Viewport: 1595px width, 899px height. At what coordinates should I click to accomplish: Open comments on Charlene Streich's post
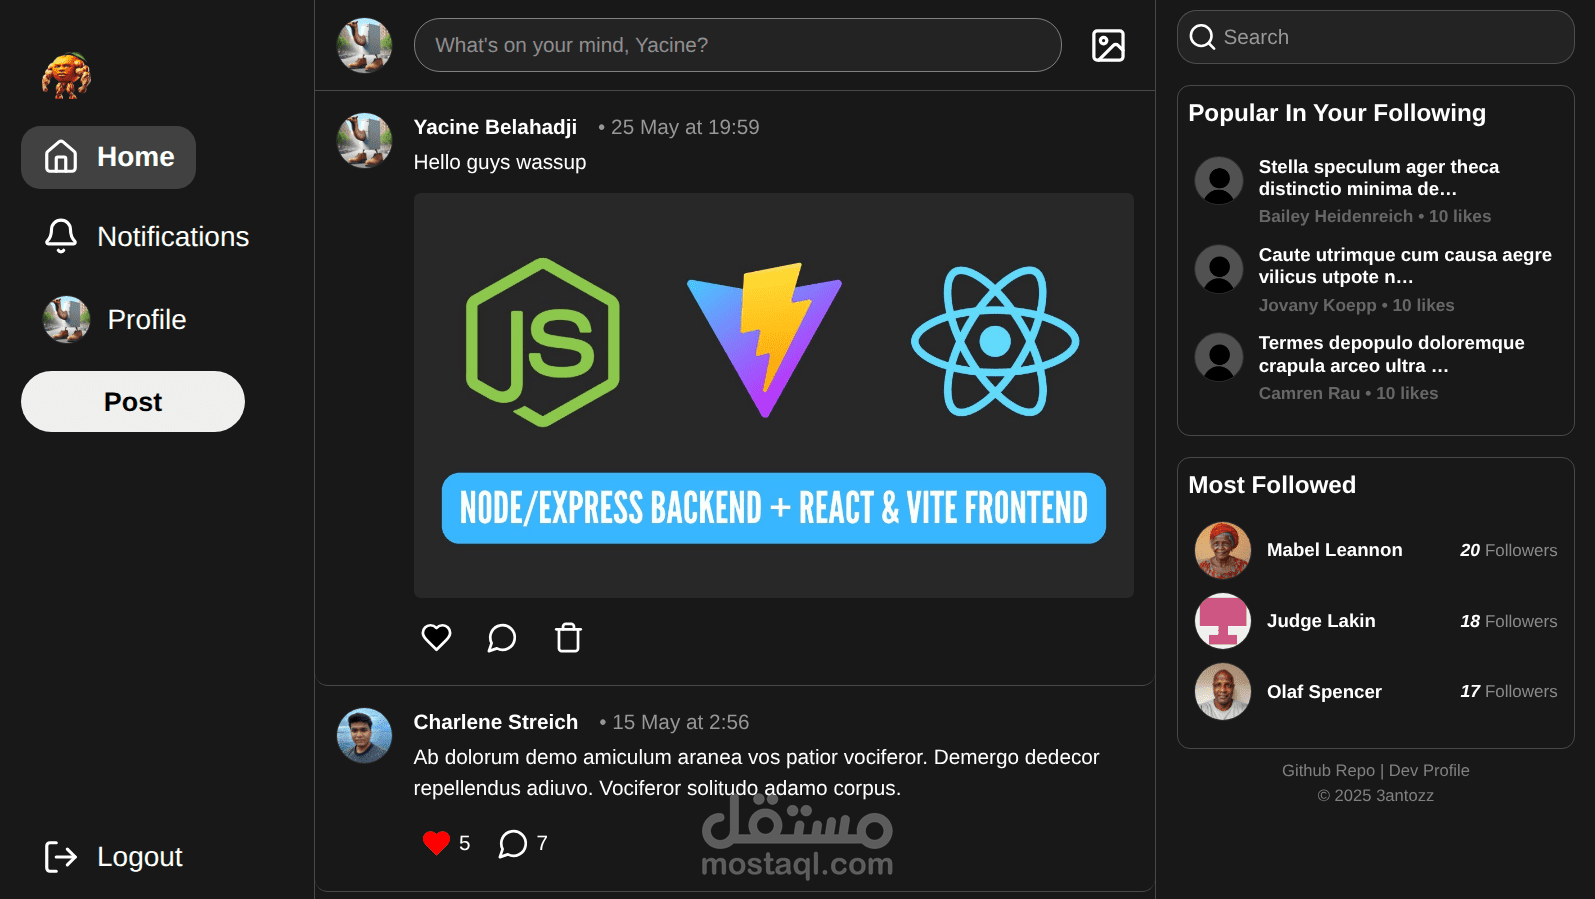coord(512,843)
